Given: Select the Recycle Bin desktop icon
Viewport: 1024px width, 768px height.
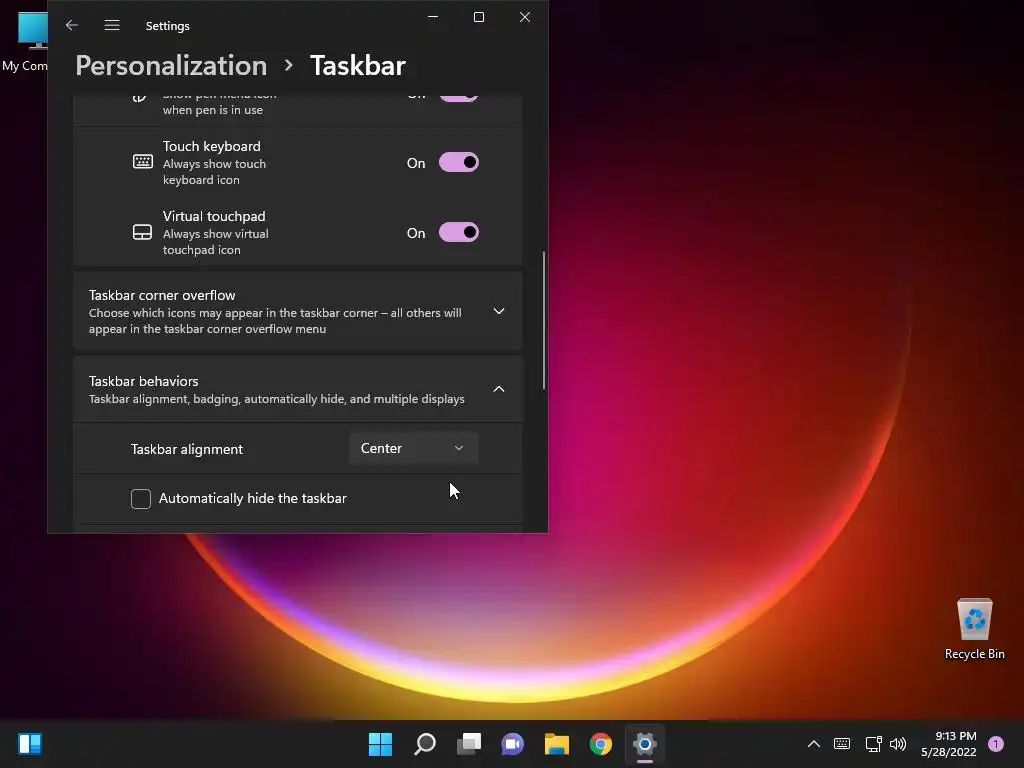Looking at the screenshot, I should click(x=974, y=629).
